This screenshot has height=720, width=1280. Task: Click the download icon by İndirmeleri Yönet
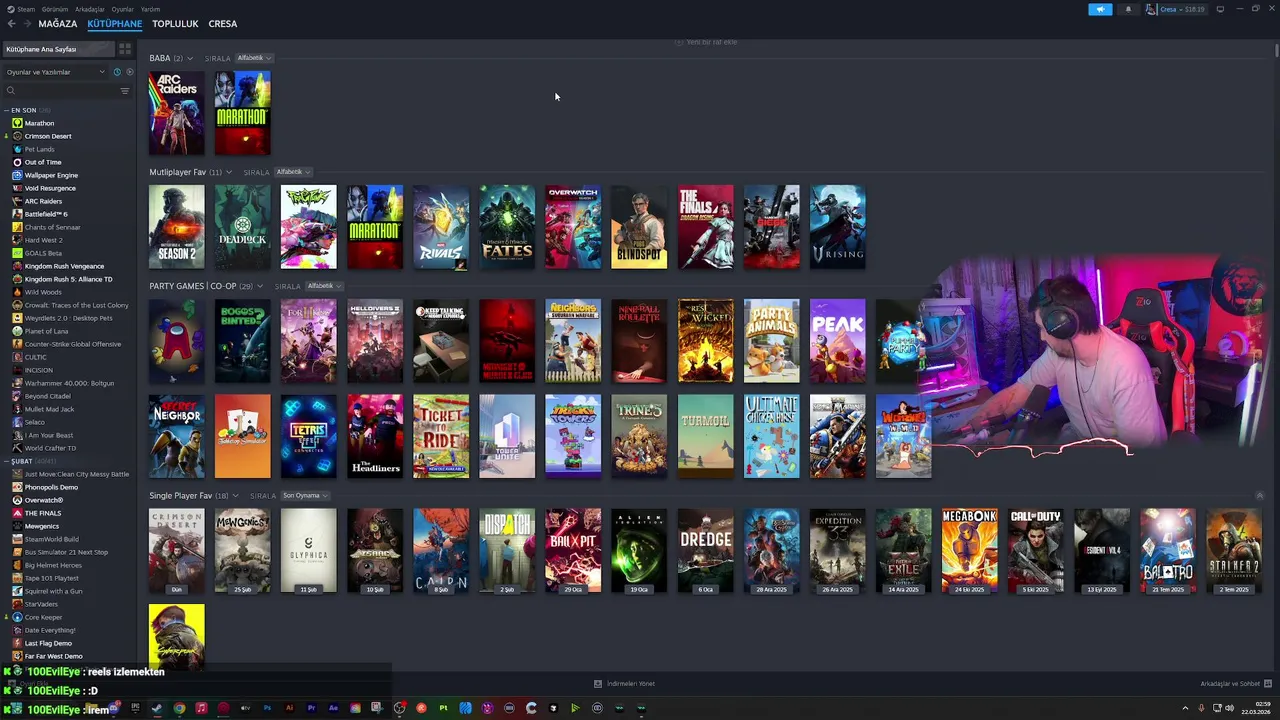pos(598,684)
